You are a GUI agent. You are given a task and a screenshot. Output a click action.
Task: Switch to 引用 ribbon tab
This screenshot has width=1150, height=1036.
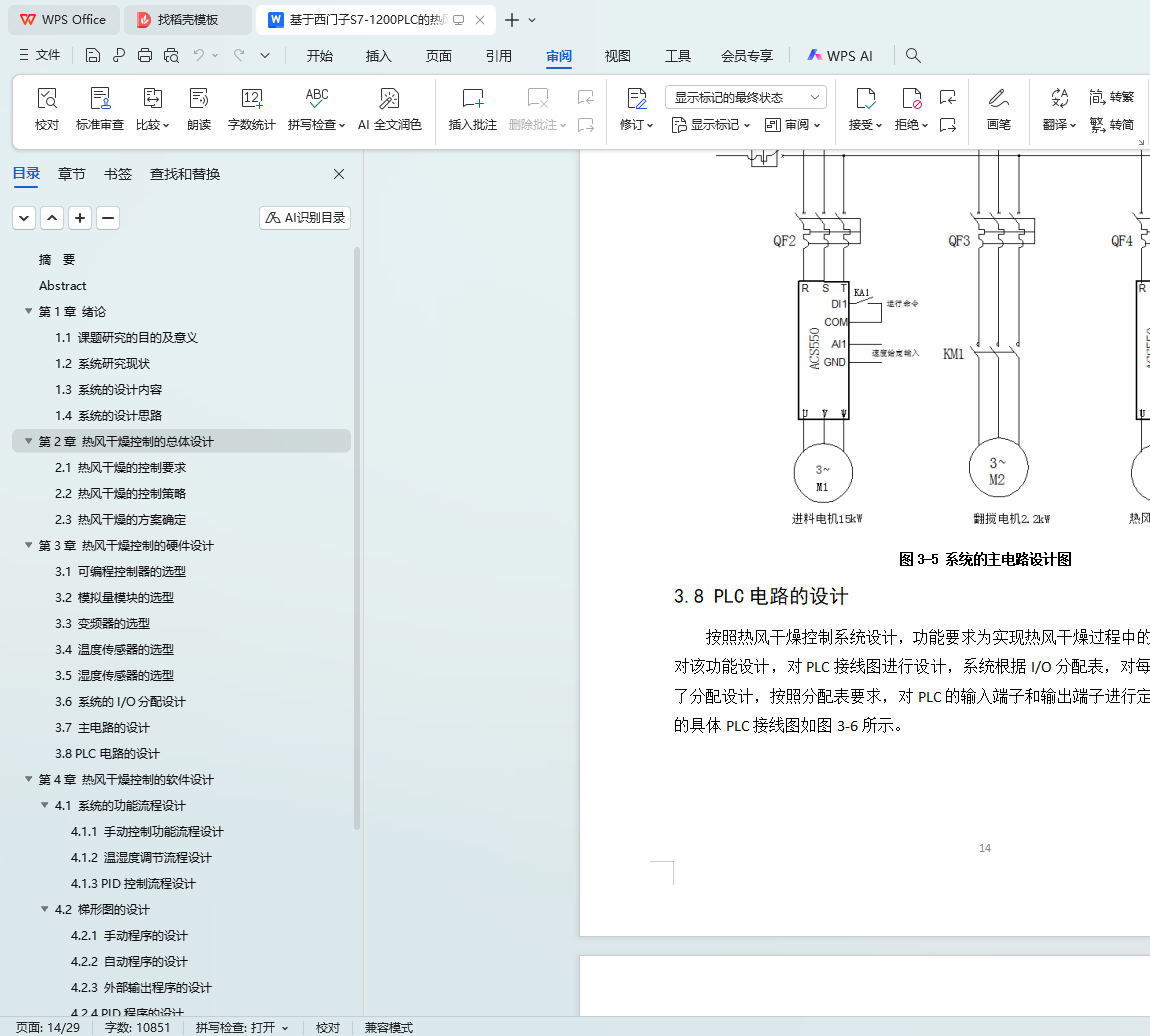[499, 56]
